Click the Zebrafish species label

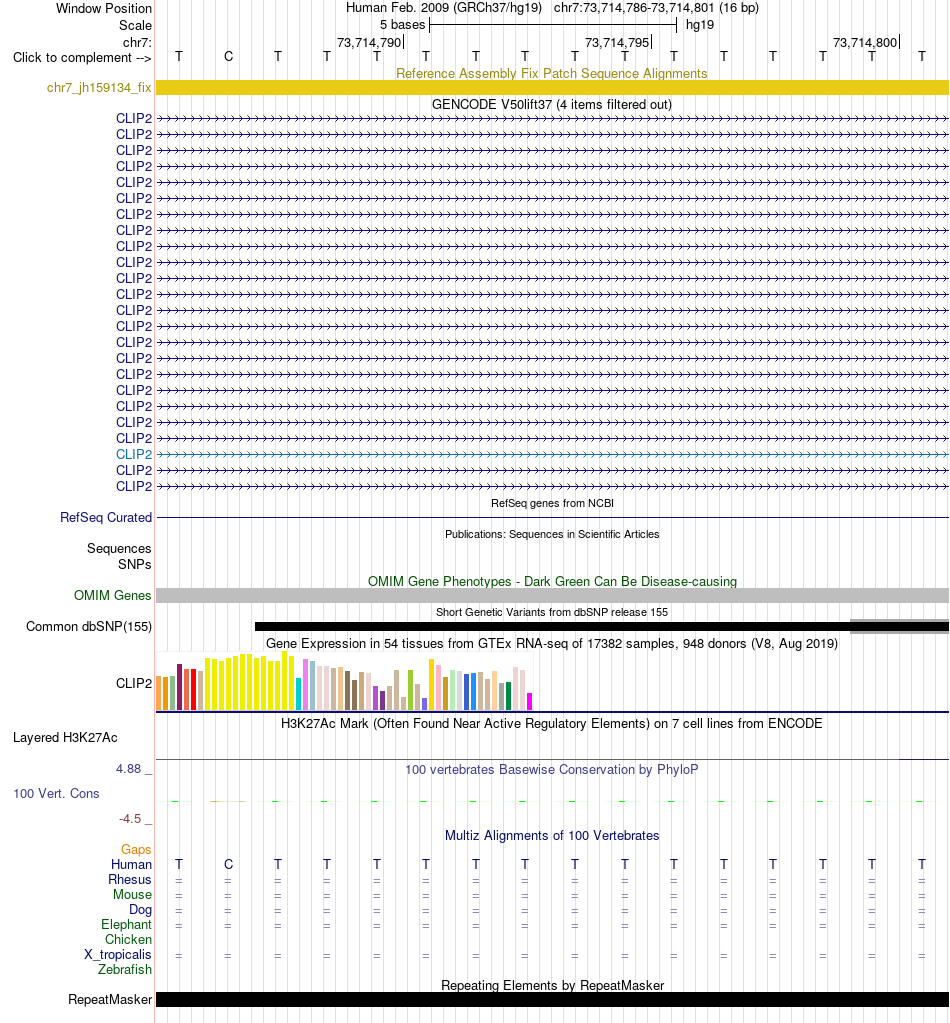[x=125, y=970]
